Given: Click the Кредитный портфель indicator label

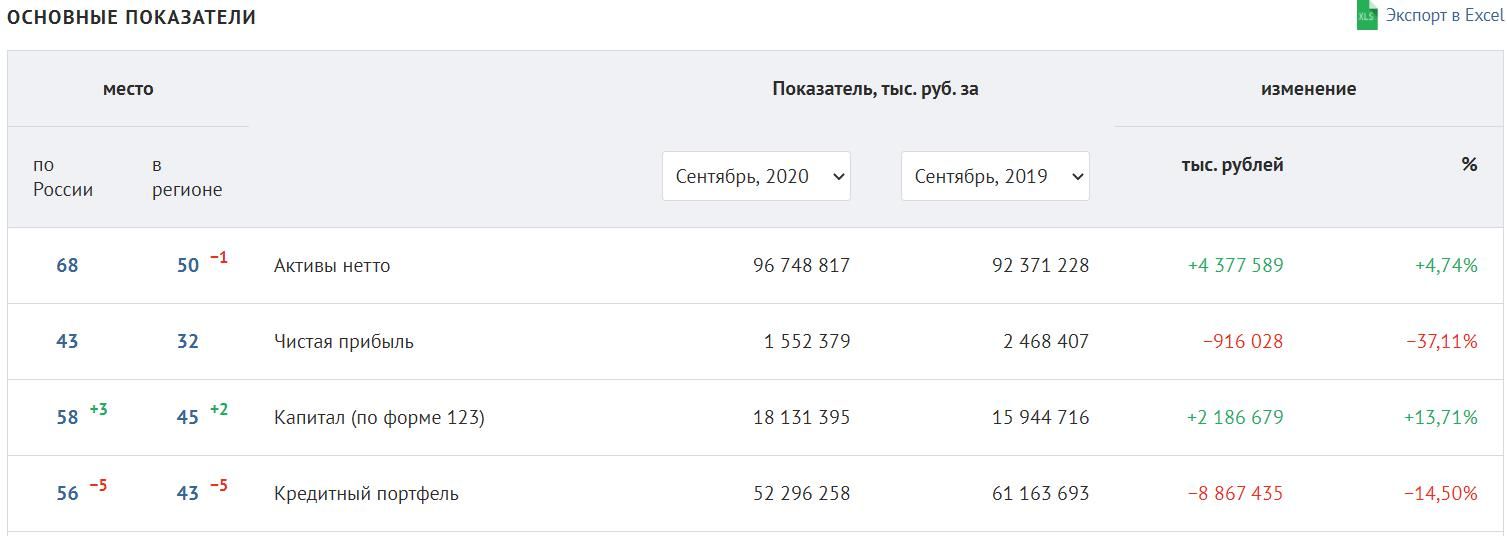Looking at the screenshot, I should (366, 494).
